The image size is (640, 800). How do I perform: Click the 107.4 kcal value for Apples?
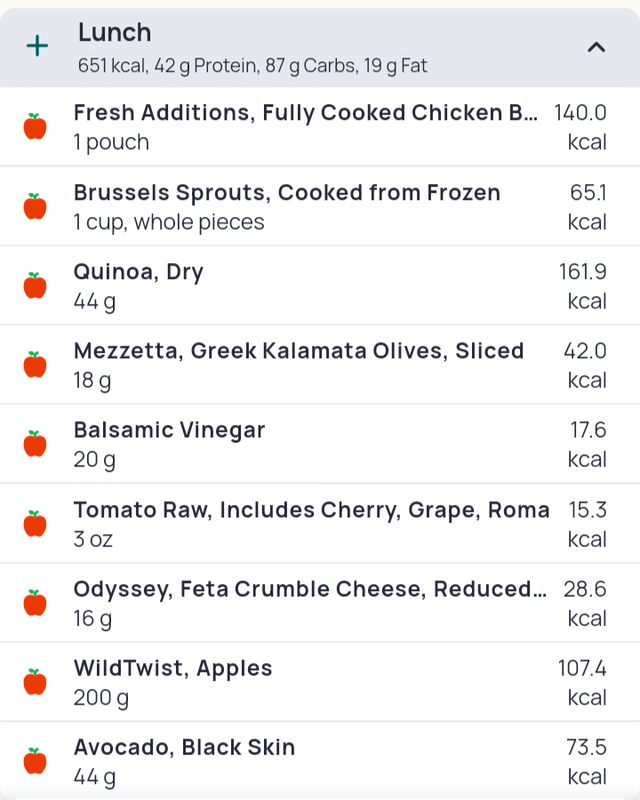tap(582, 681)
